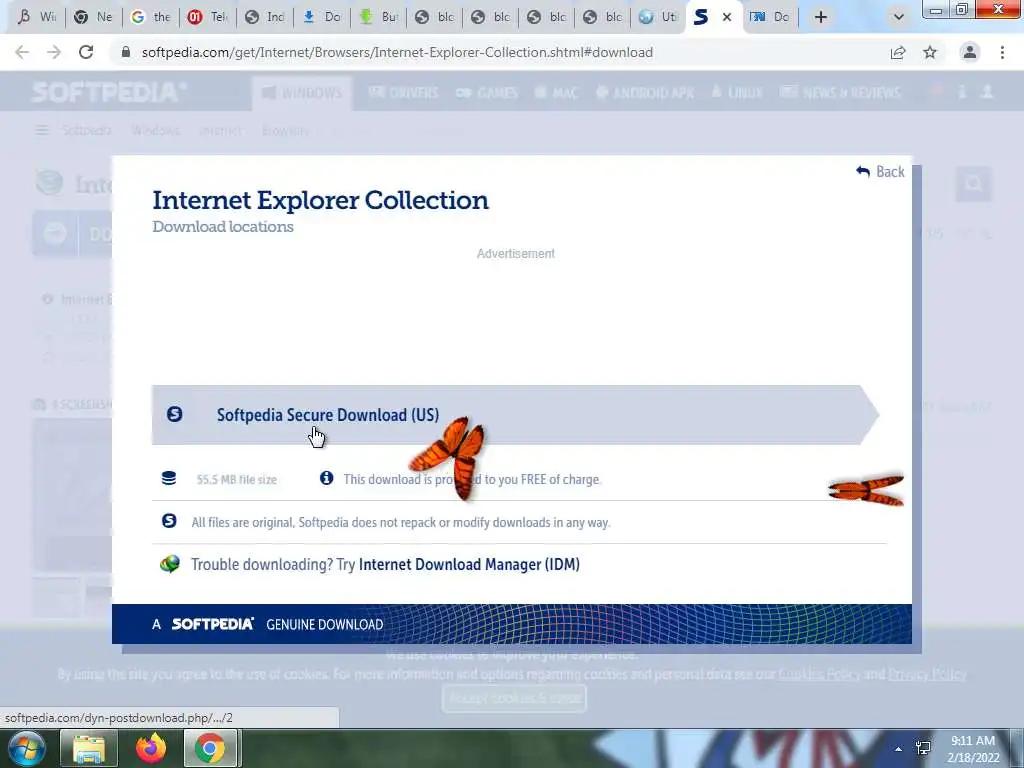
Task: Switch to the 'Bu' tab
Action: [379, 17]
